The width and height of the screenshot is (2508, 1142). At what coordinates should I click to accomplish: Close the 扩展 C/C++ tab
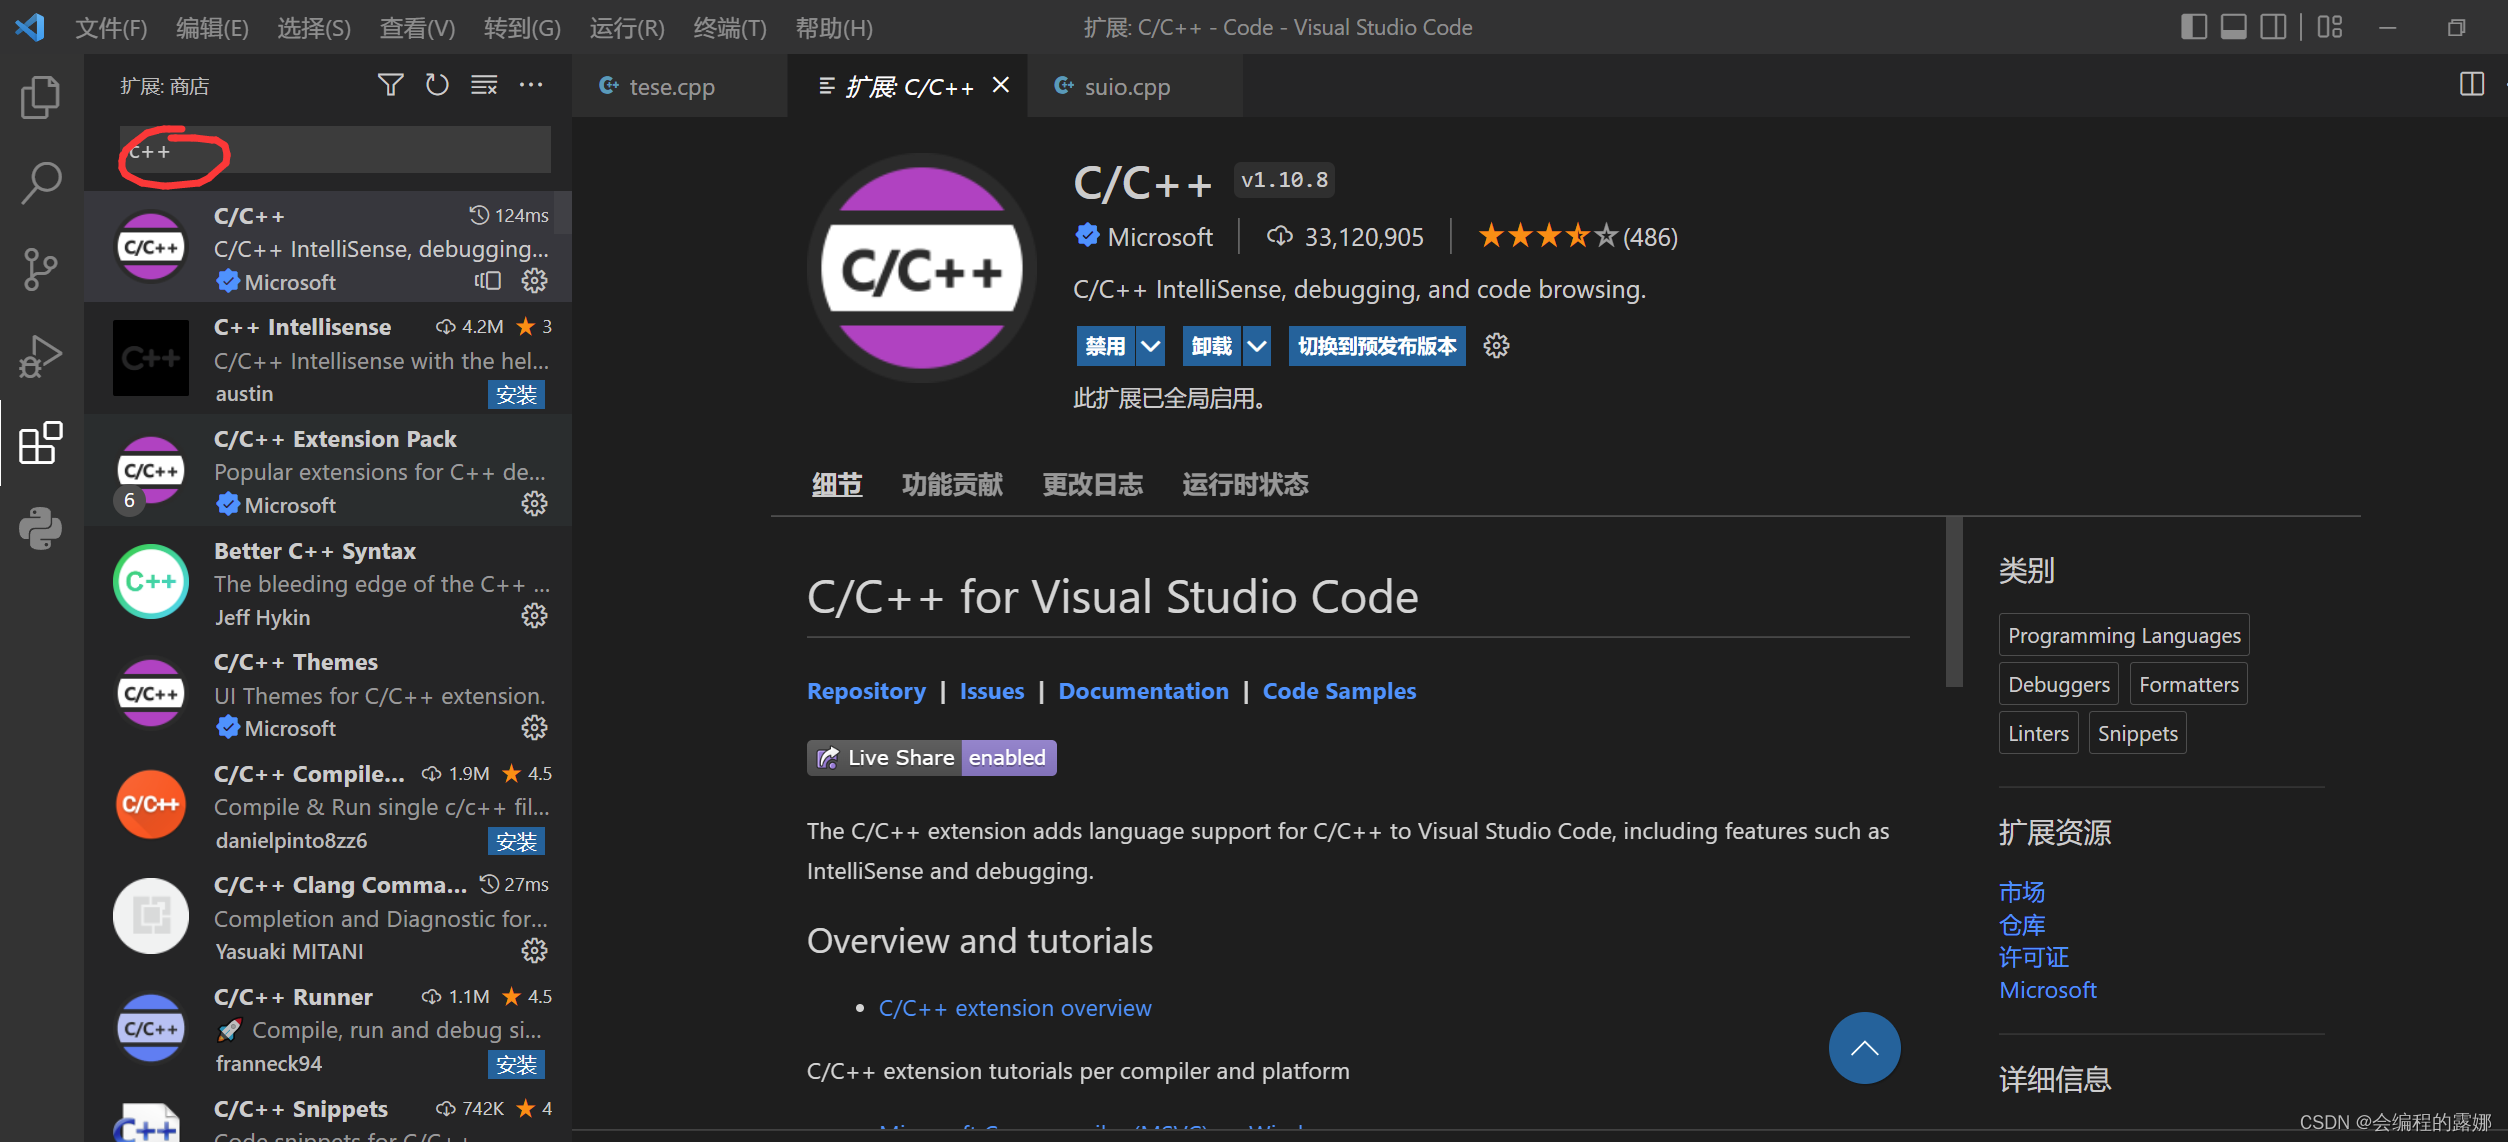click(x=1000, y=86)
